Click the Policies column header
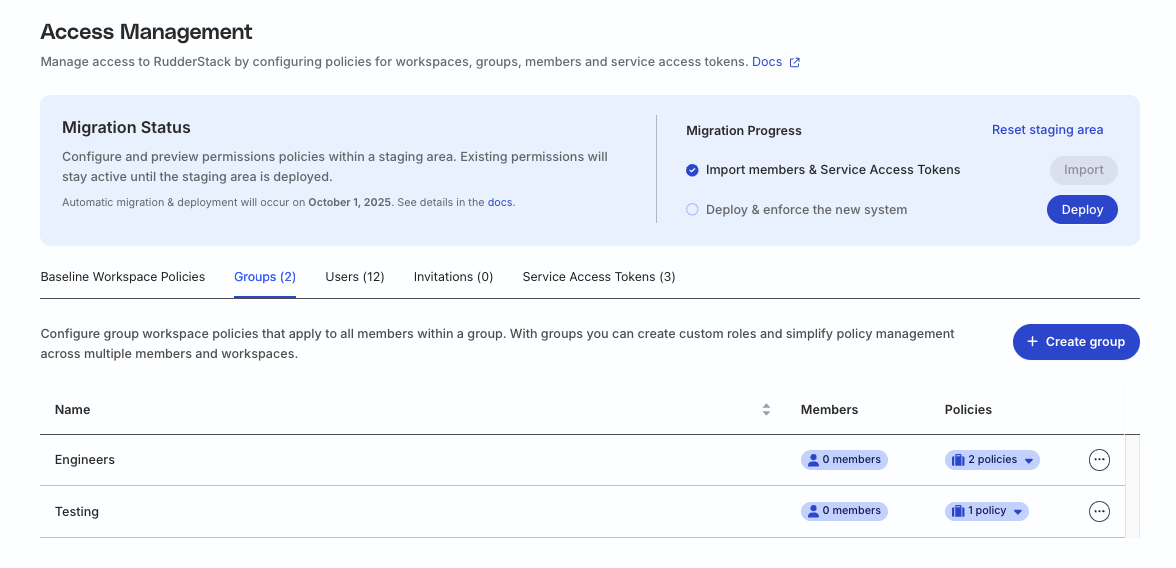This screenshot has height=568, width=1176. pyautogui.click(x=968, y=410)
